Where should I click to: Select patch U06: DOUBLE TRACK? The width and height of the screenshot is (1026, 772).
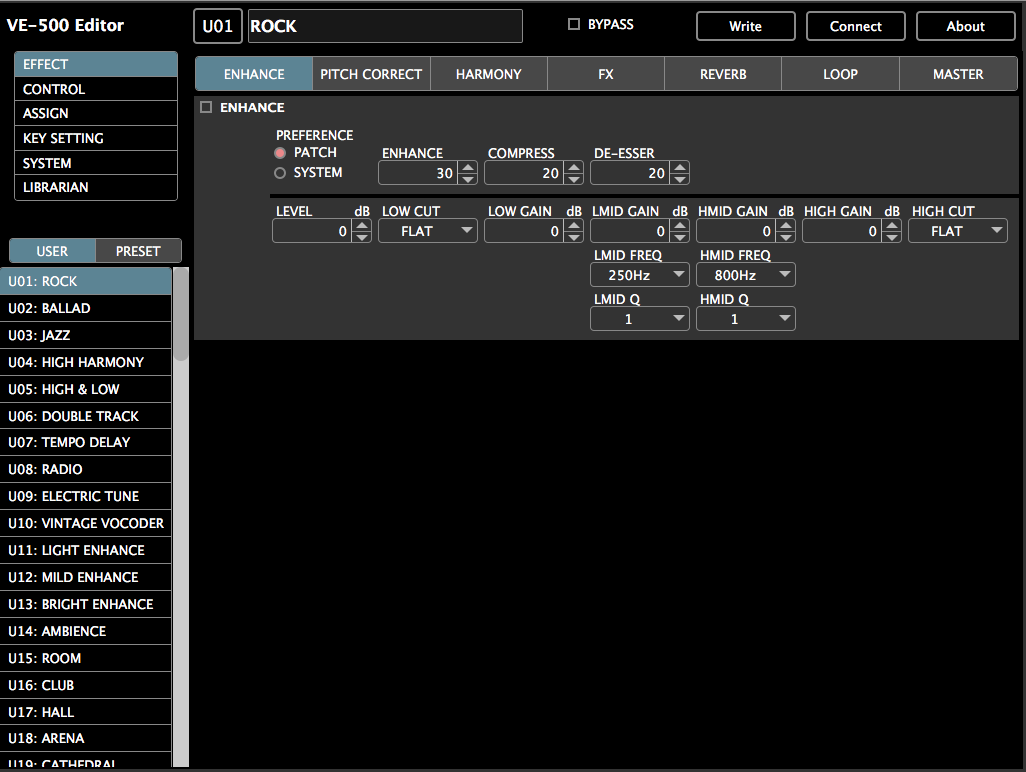tap(86, 416)
